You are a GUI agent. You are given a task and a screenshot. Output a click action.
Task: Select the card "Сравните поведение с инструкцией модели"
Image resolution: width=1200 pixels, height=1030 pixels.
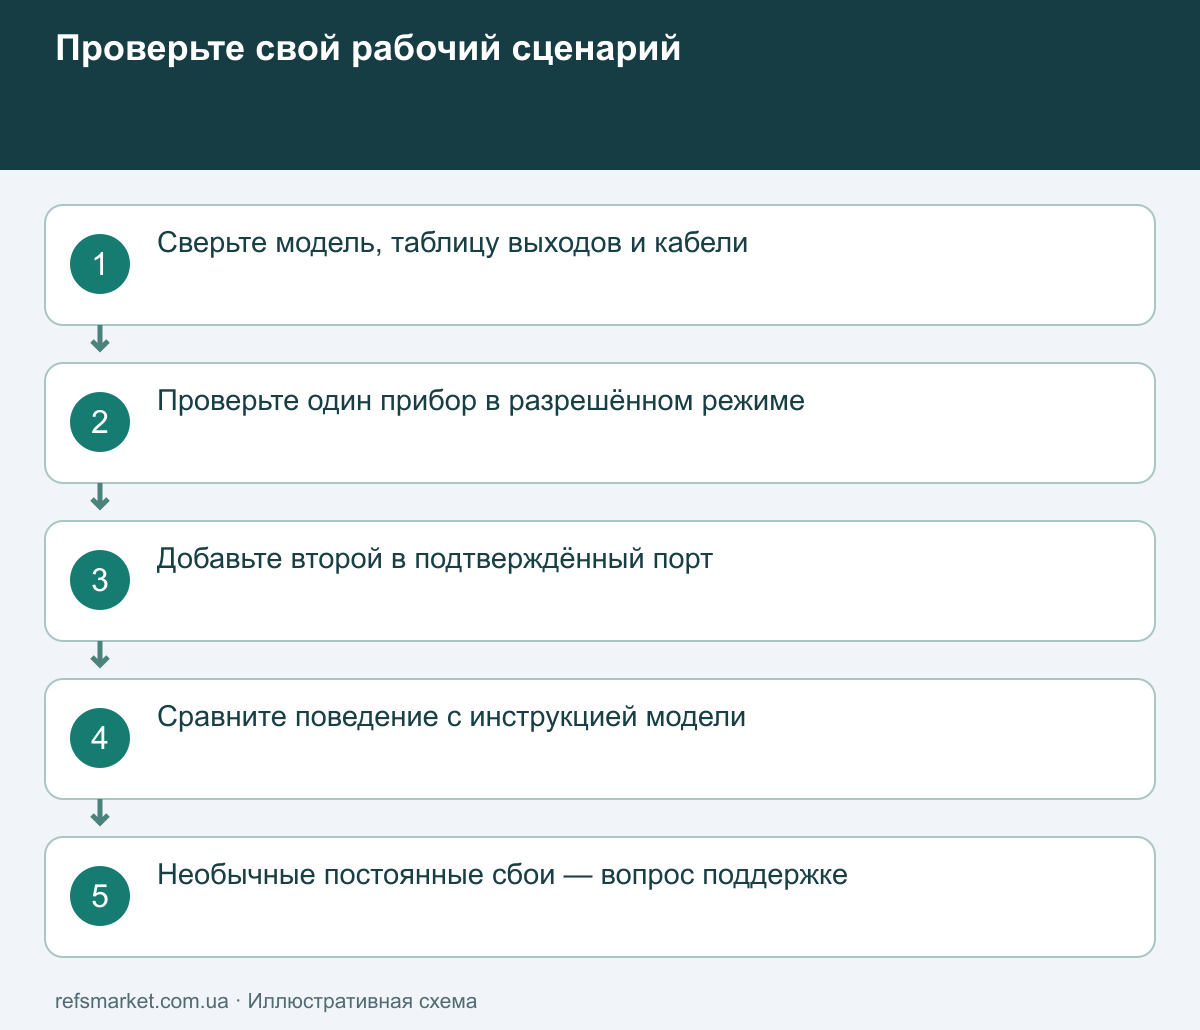click(x=600, y=739)
